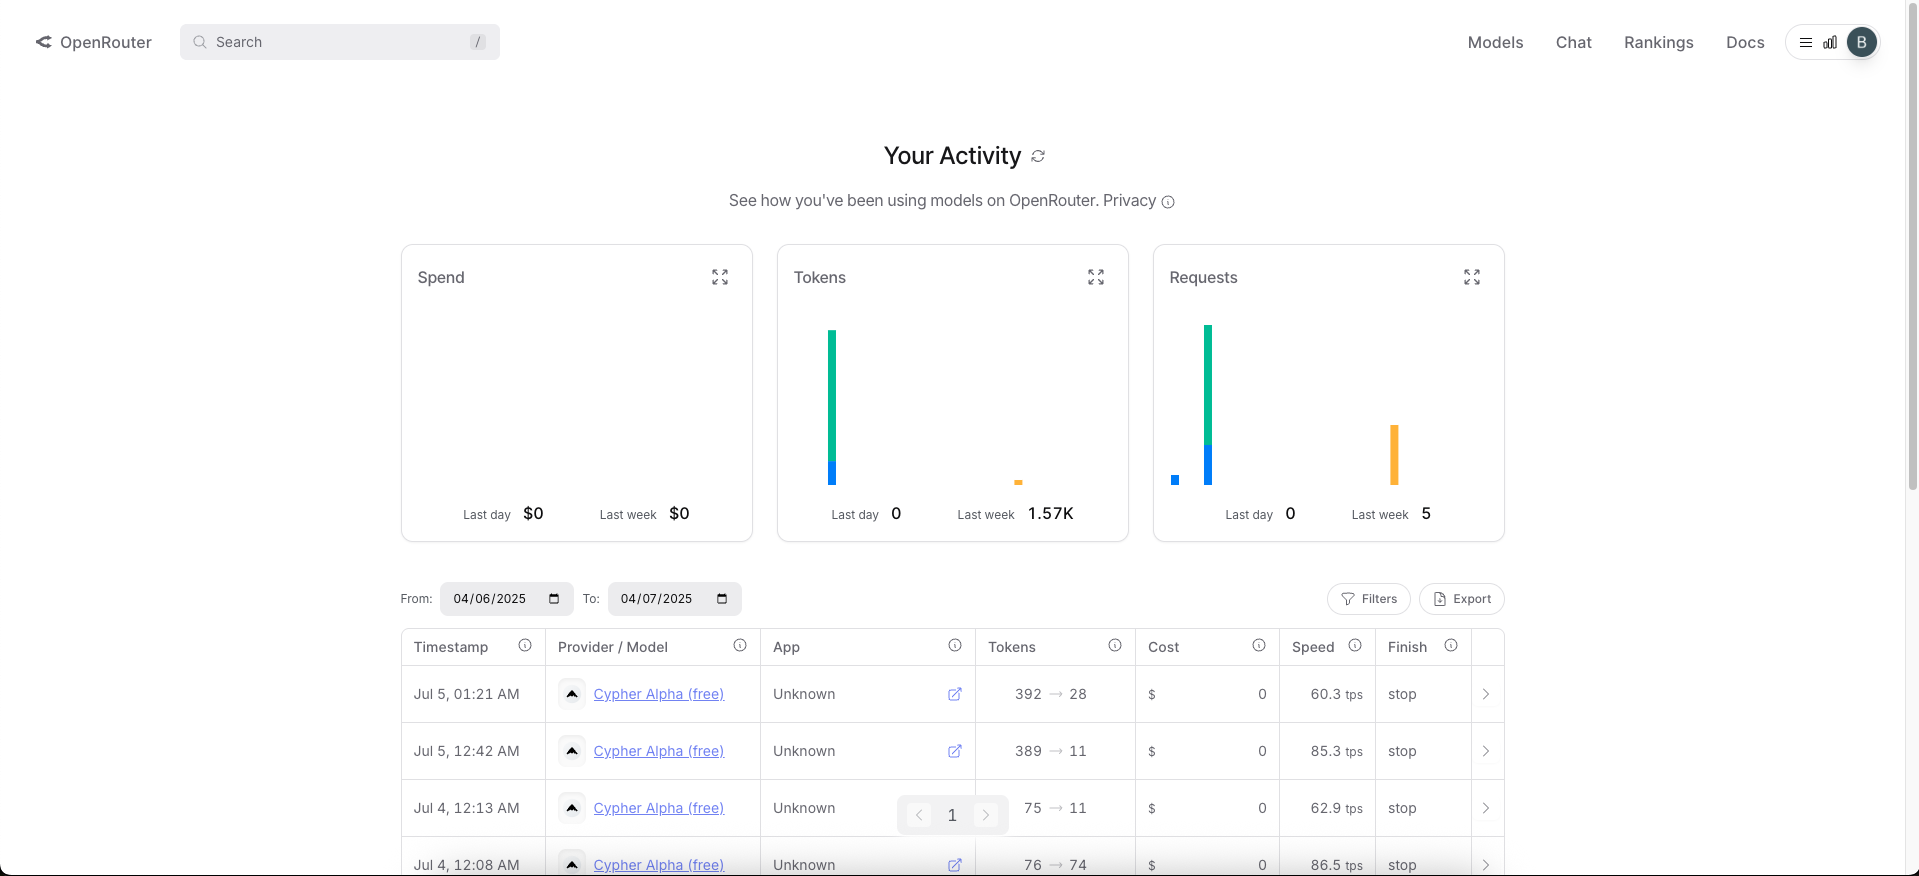
Task: Click the activity bar chart icon in header
Action: (1830, 42)
